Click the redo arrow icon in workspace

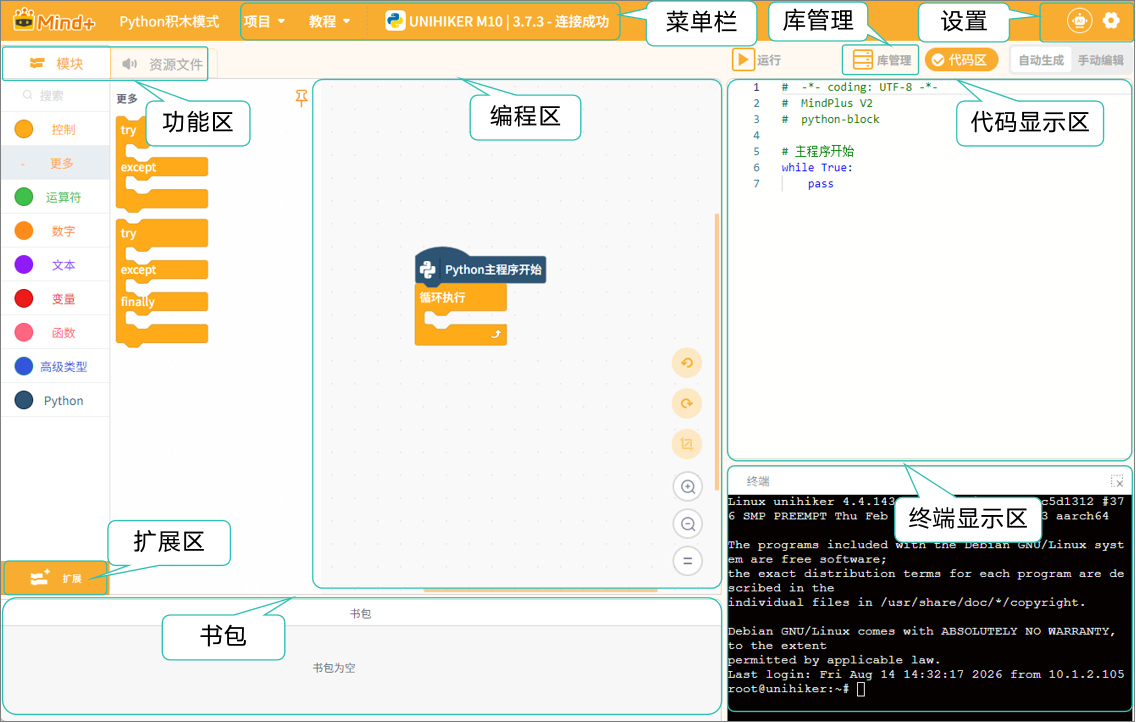687,404
